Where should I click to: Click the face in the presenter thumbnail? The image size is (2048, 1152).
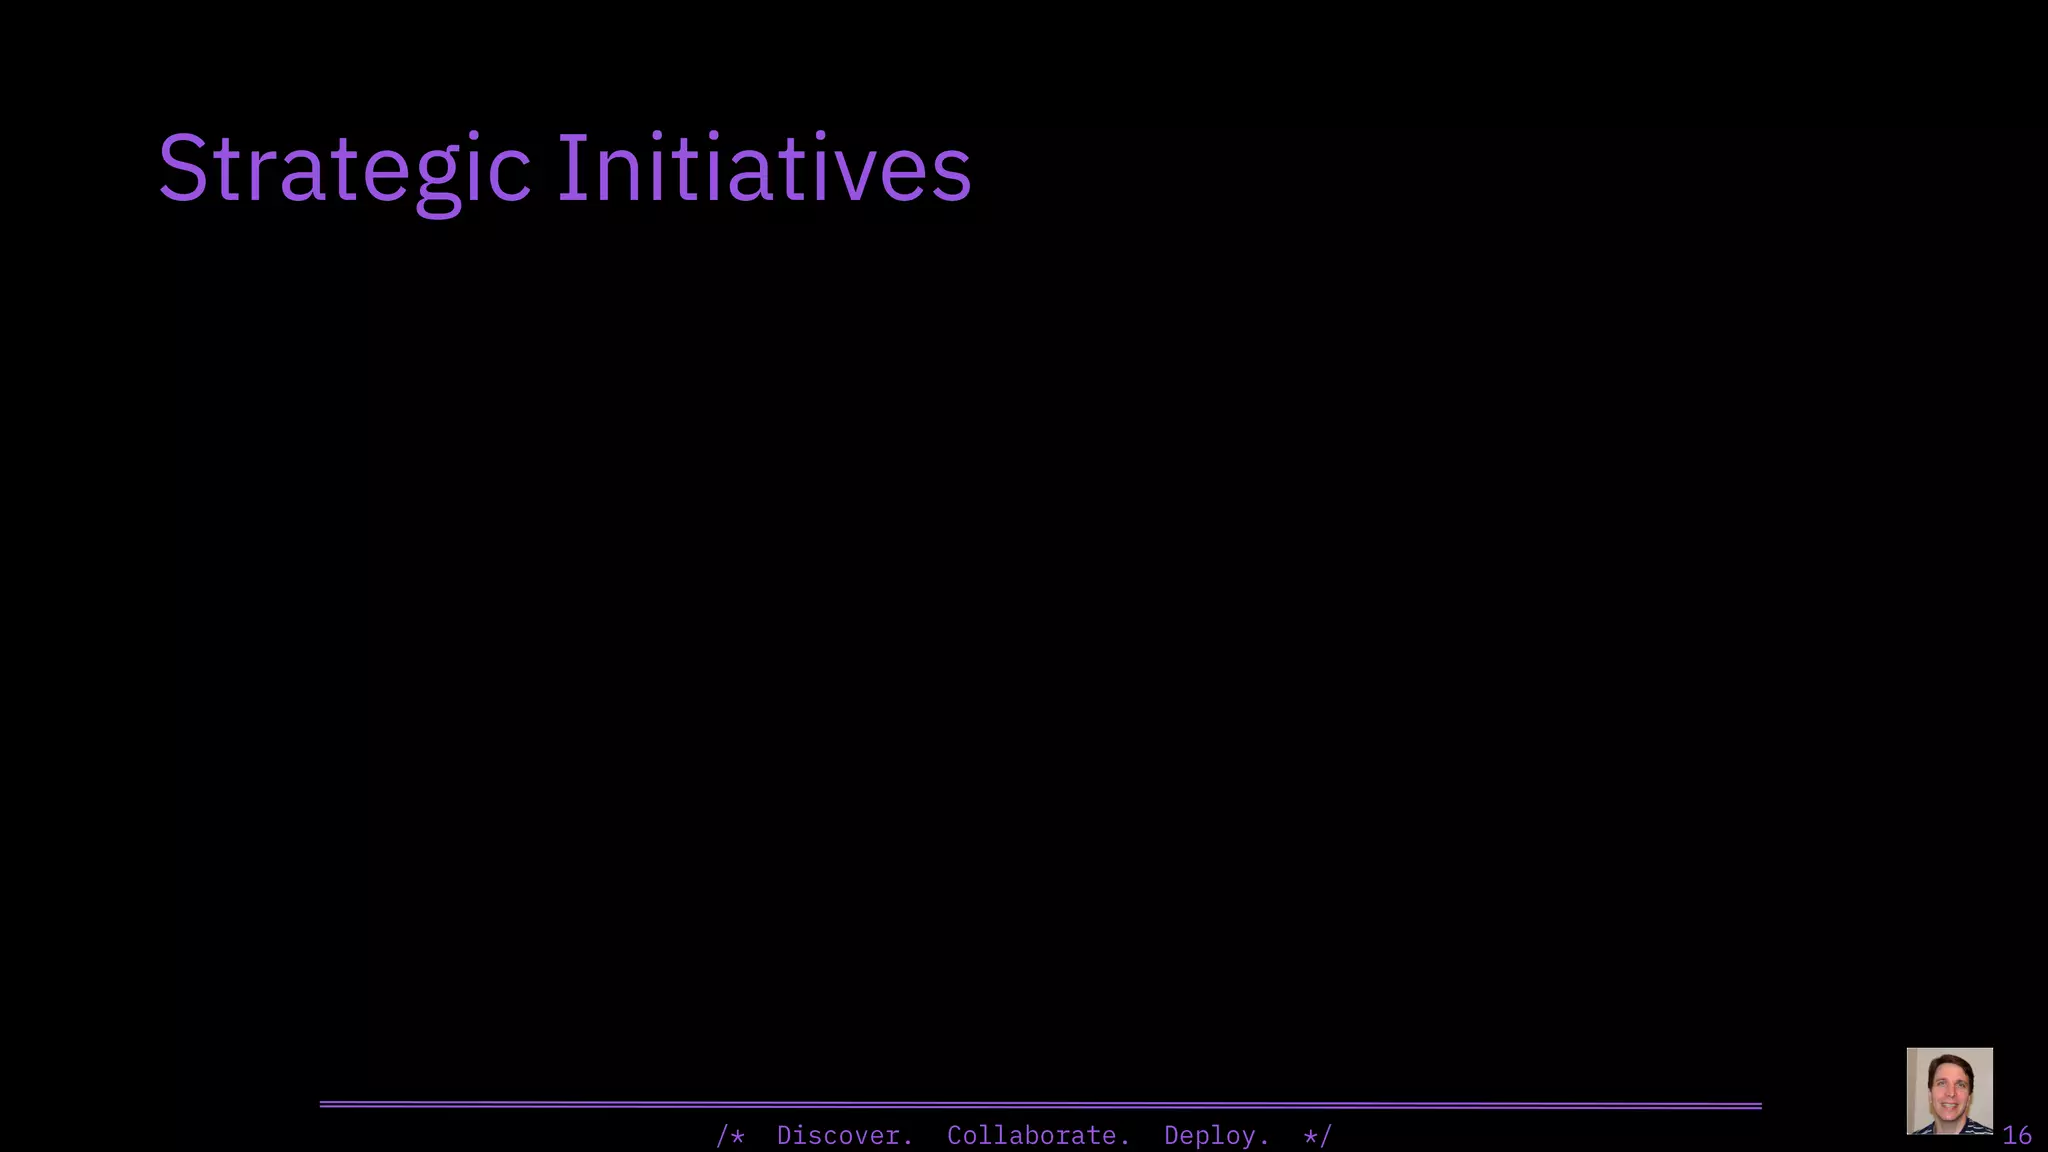pos(1950,1092)
